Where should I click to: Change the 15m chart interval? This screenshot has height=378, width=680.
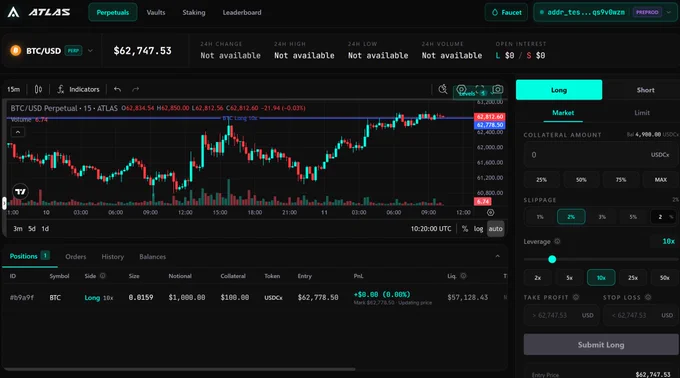pyautogui.click(x=13, y=89)
